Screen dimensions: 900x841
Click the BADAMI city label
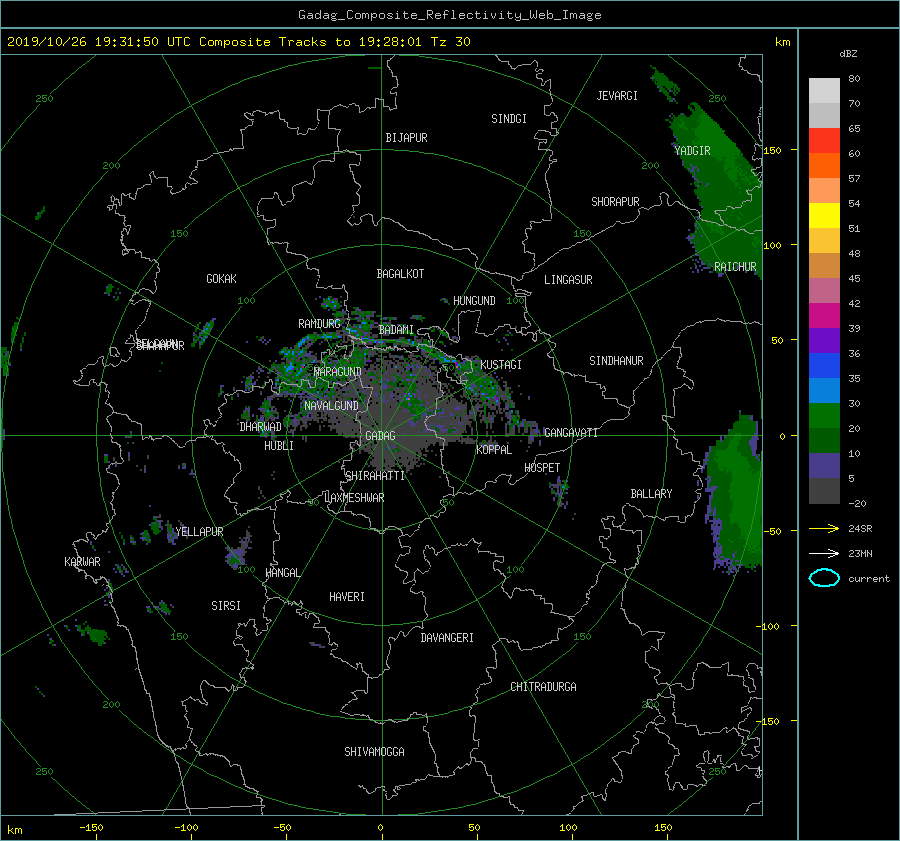pyautogui.click(x=396, y=330)
